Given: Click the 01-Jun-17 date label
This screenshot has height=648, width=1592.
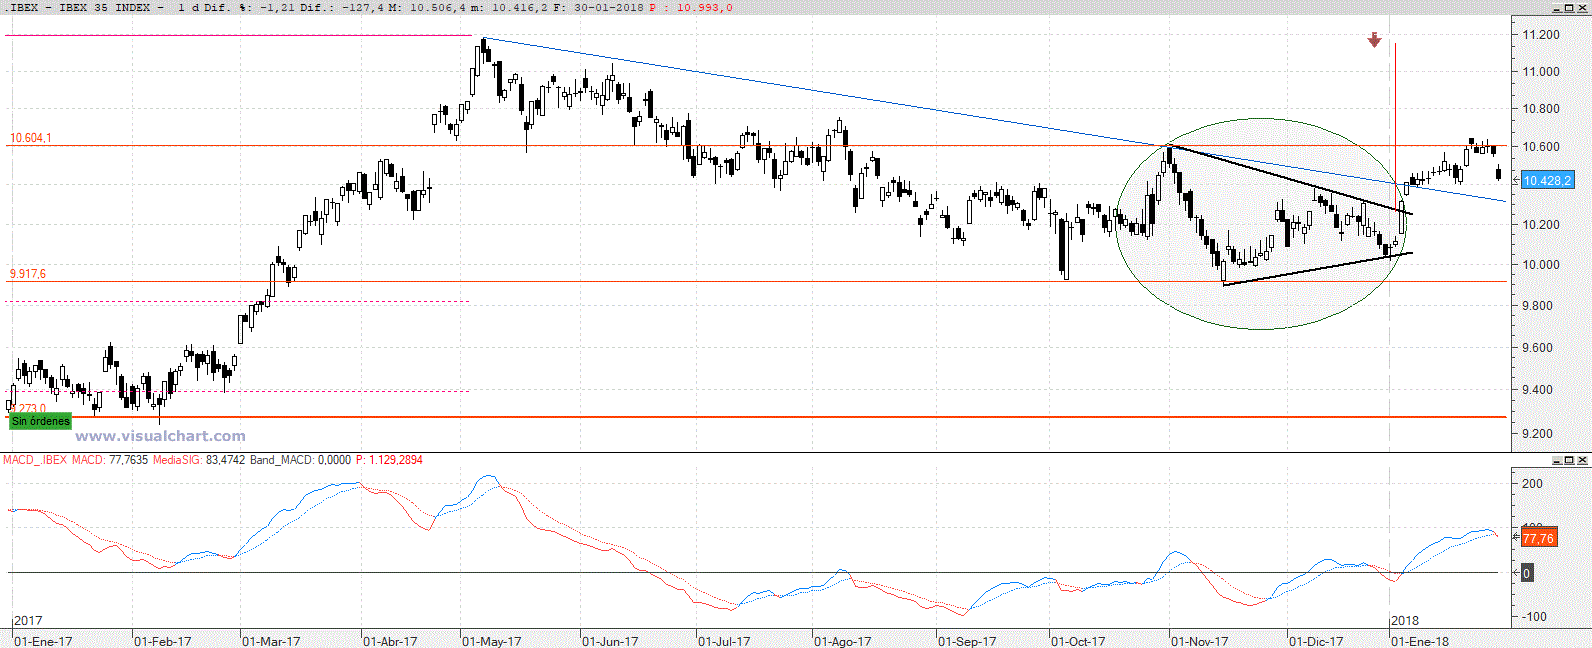Looking at the screenshot, I should click(610, 641).
